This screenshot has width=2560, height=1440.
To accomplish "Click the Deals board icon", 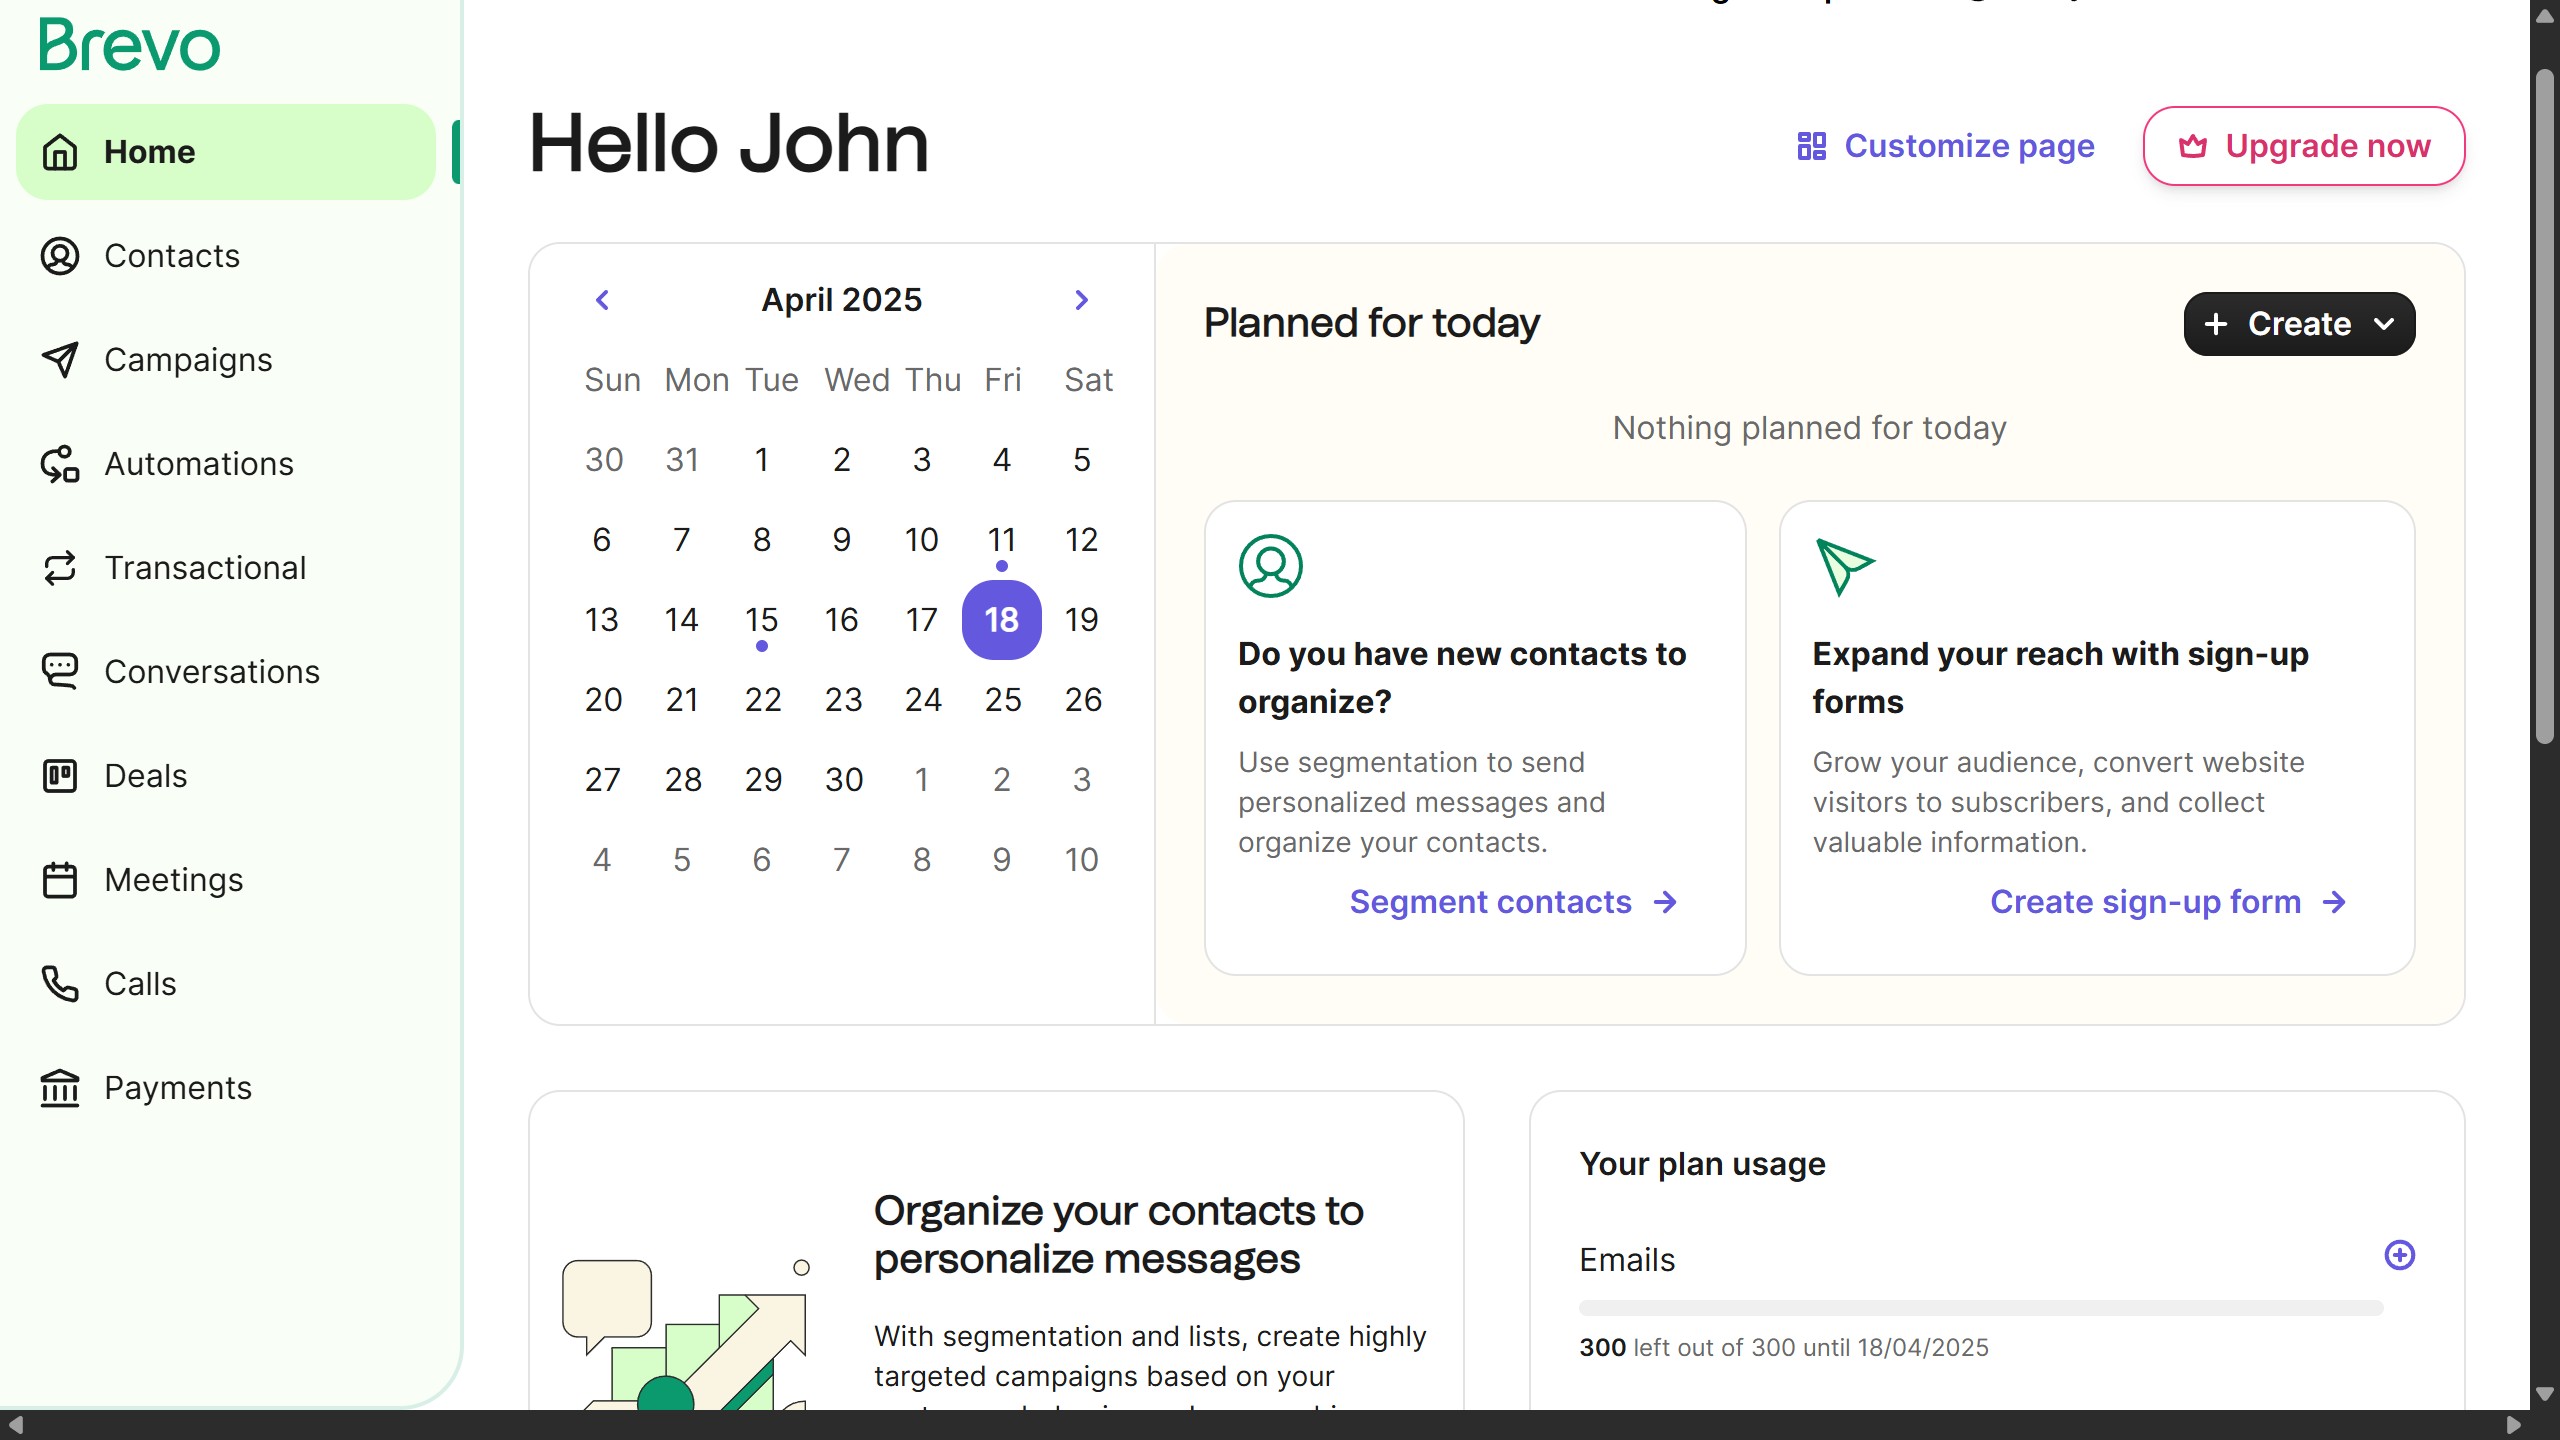I will (60, 776).
